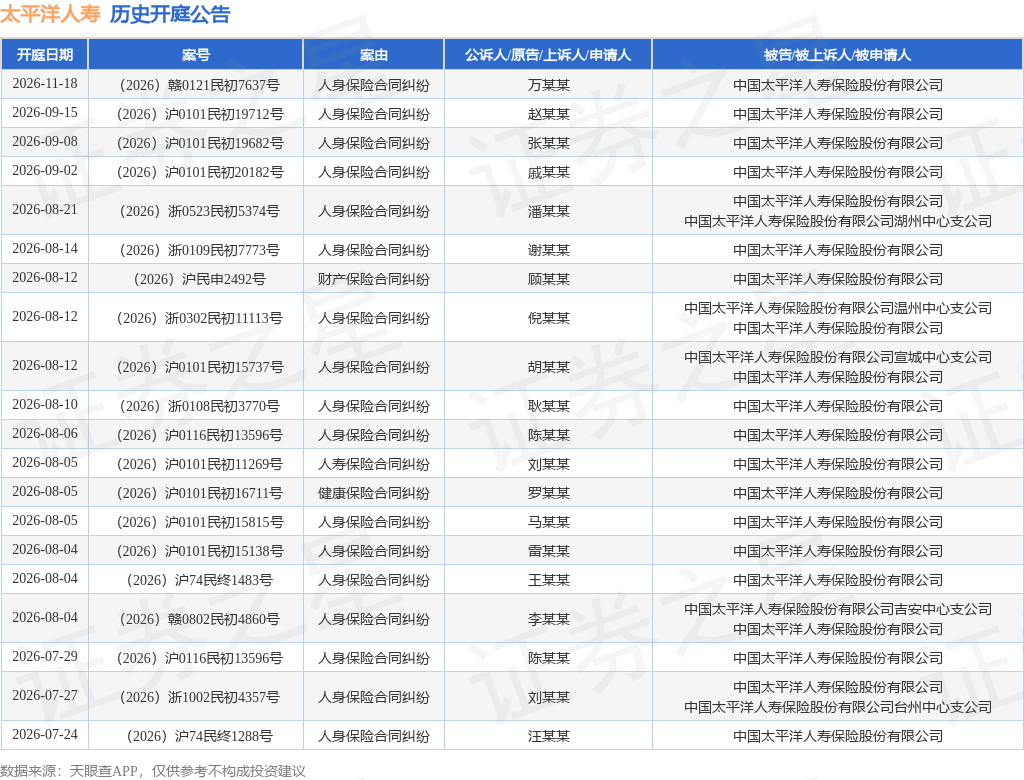
Task: Click the 被告/被上诉人/被申请人 column header
Action: (837, 55)
